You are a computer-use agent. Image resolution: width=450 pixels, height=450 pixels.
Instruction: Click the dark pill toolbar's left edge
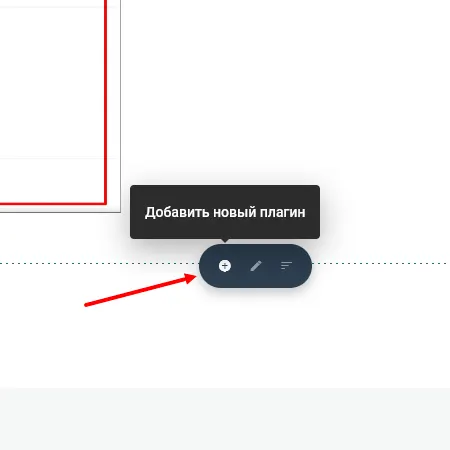pyautogui.click(x=201, y=266)
